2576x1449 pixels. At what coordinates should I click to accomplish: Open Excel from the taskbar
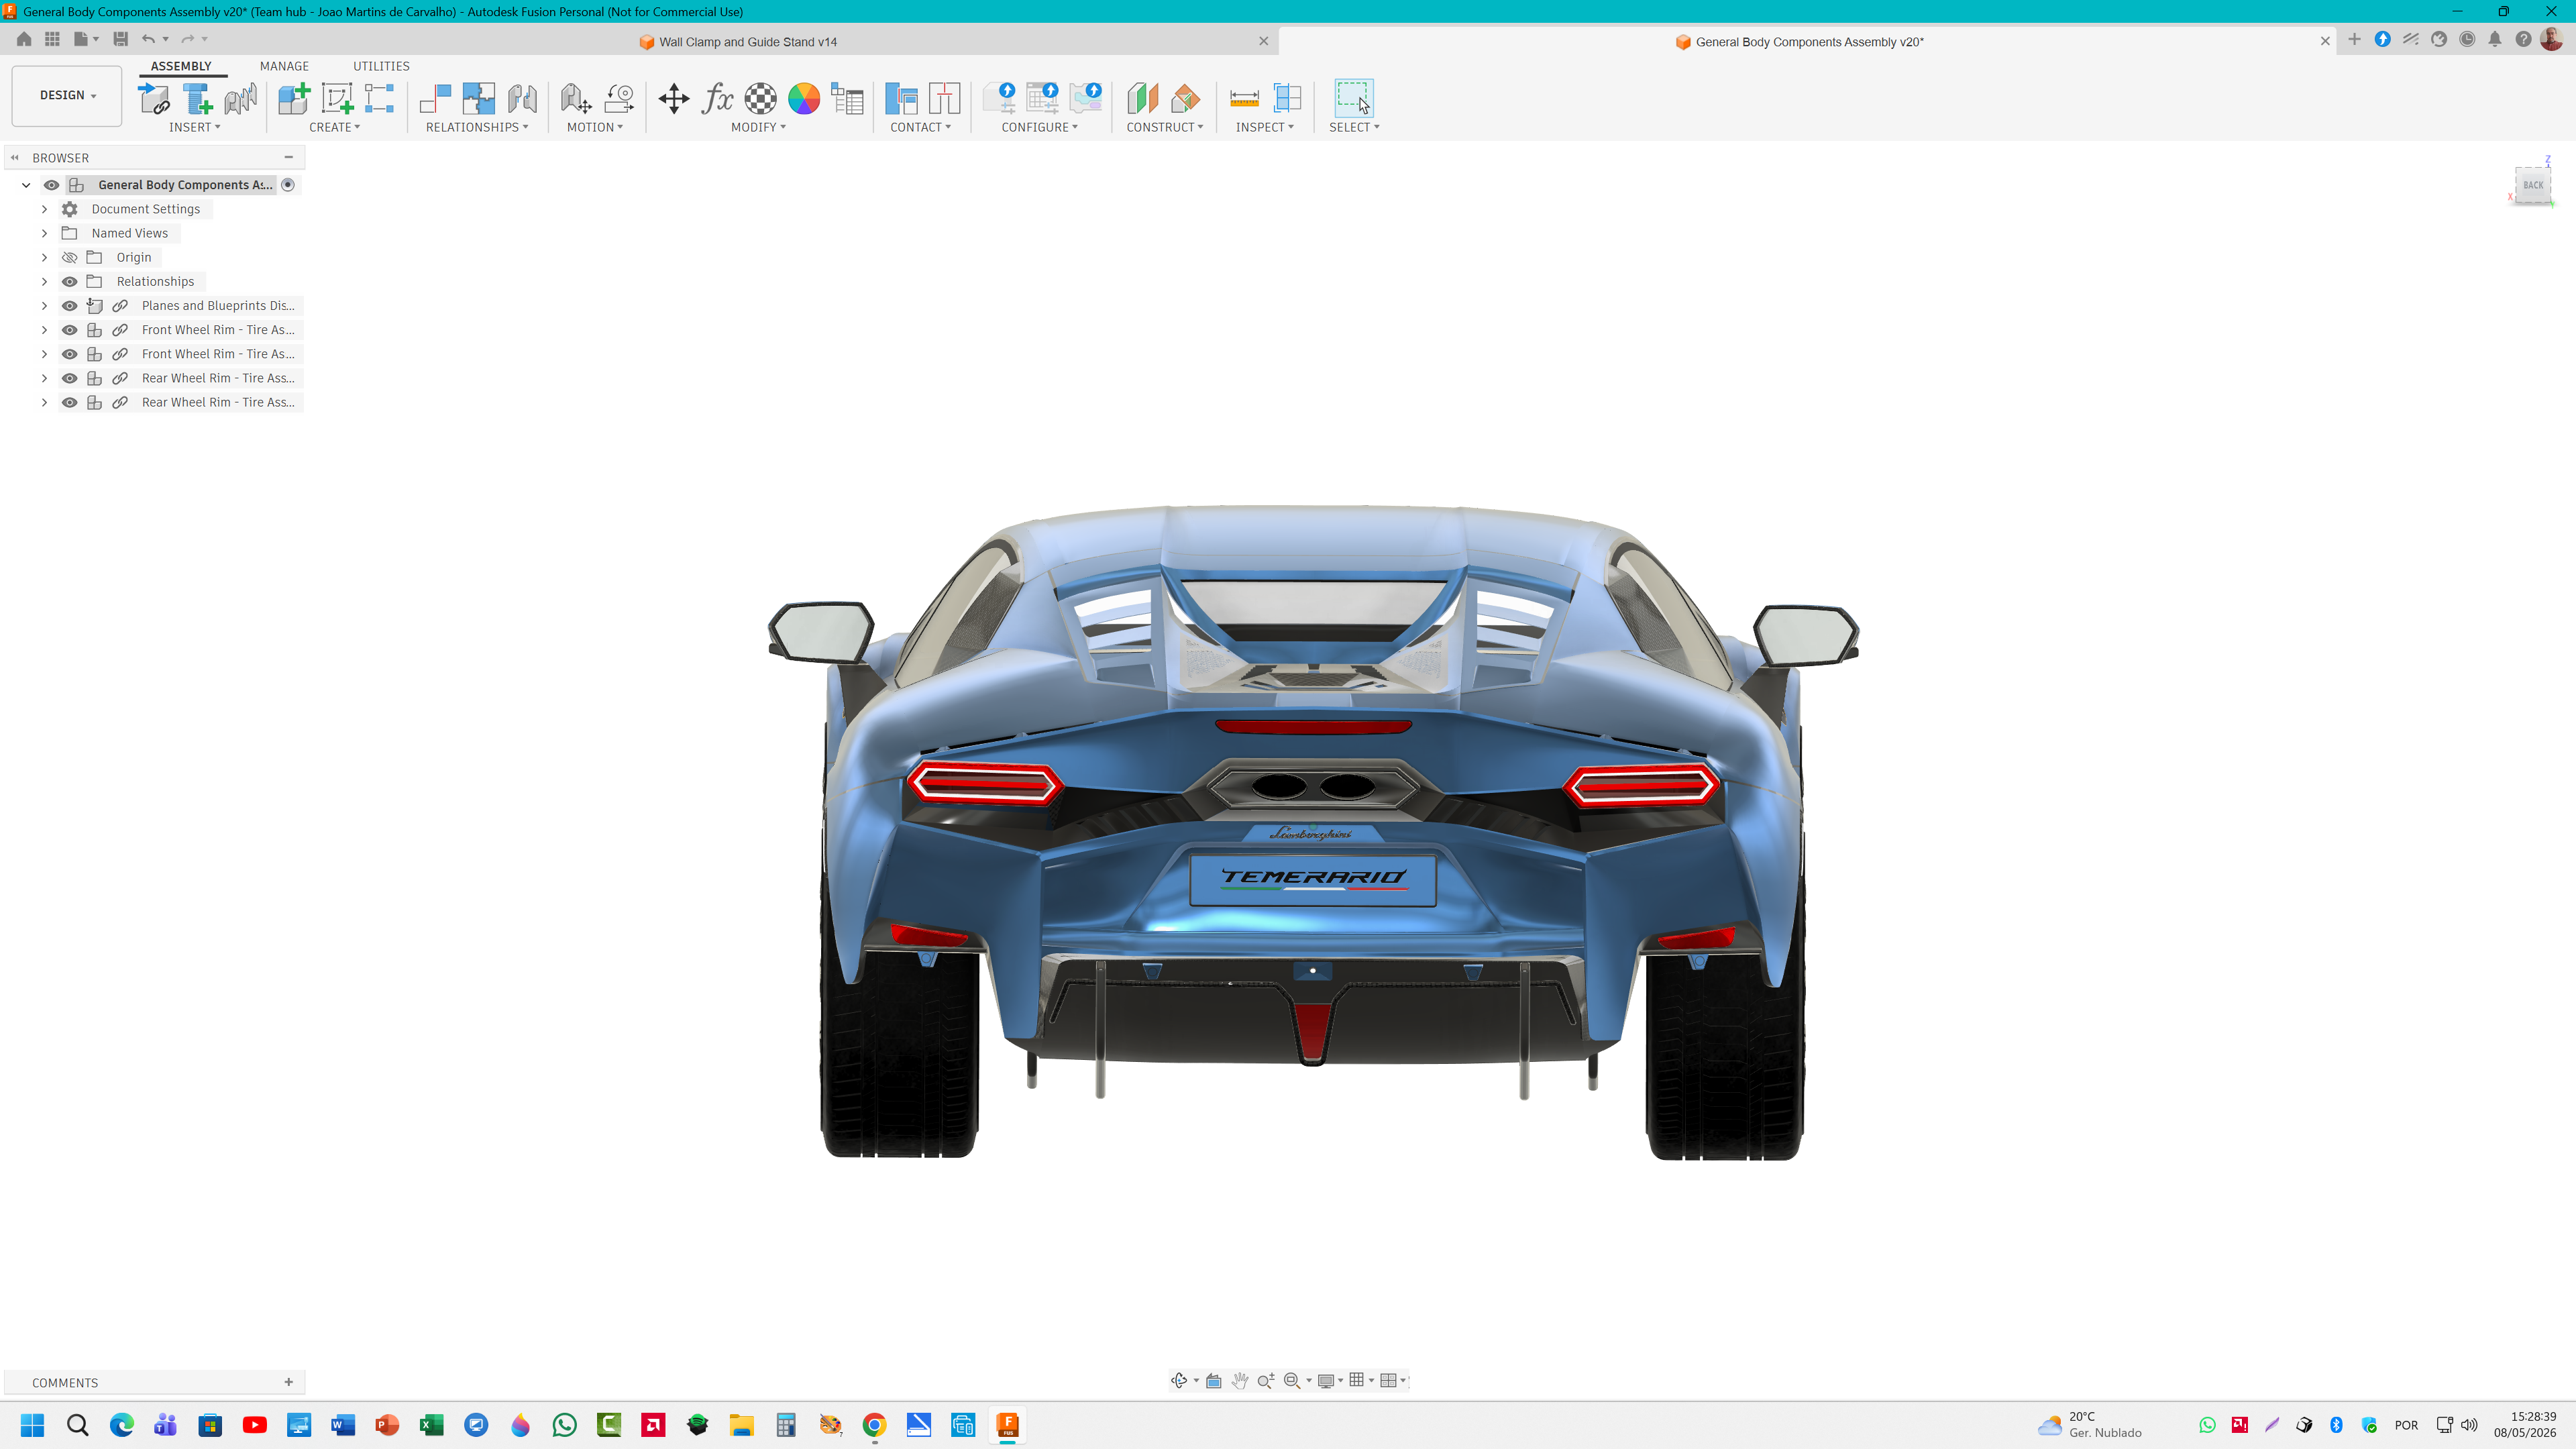click(432, 1425)
